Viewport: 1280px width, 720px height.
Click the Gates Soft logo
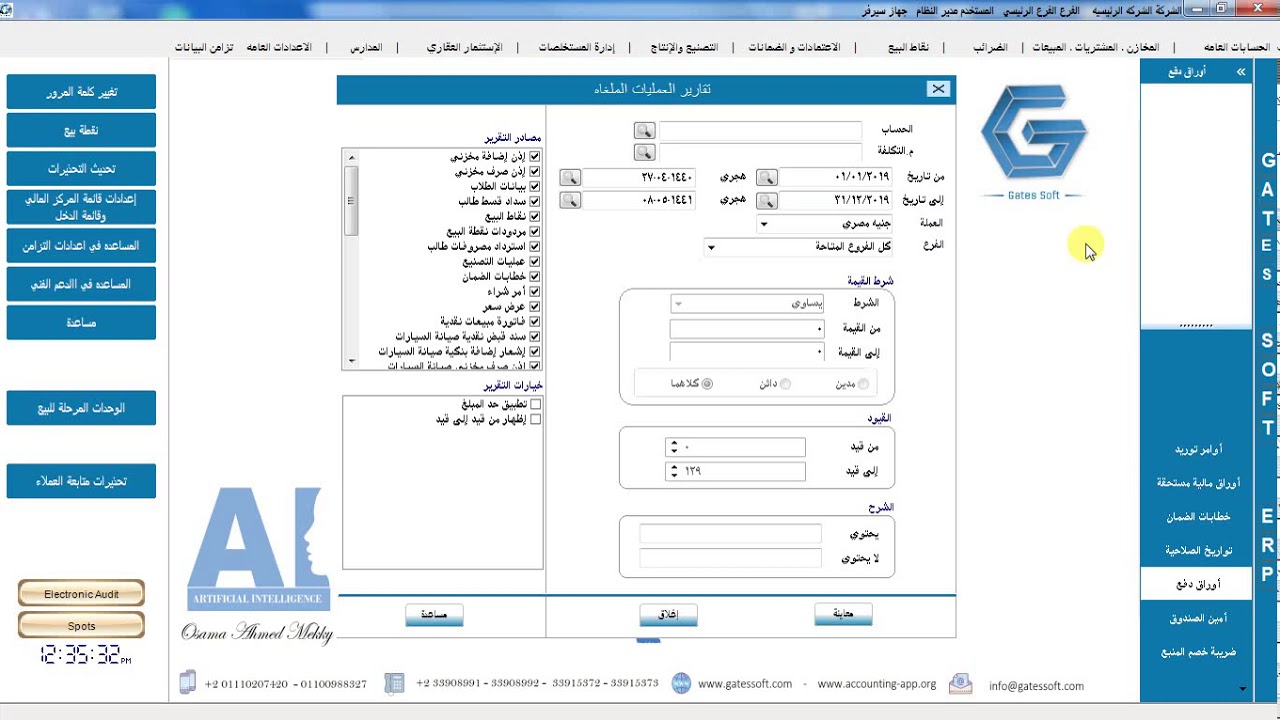pos(1033,143)
